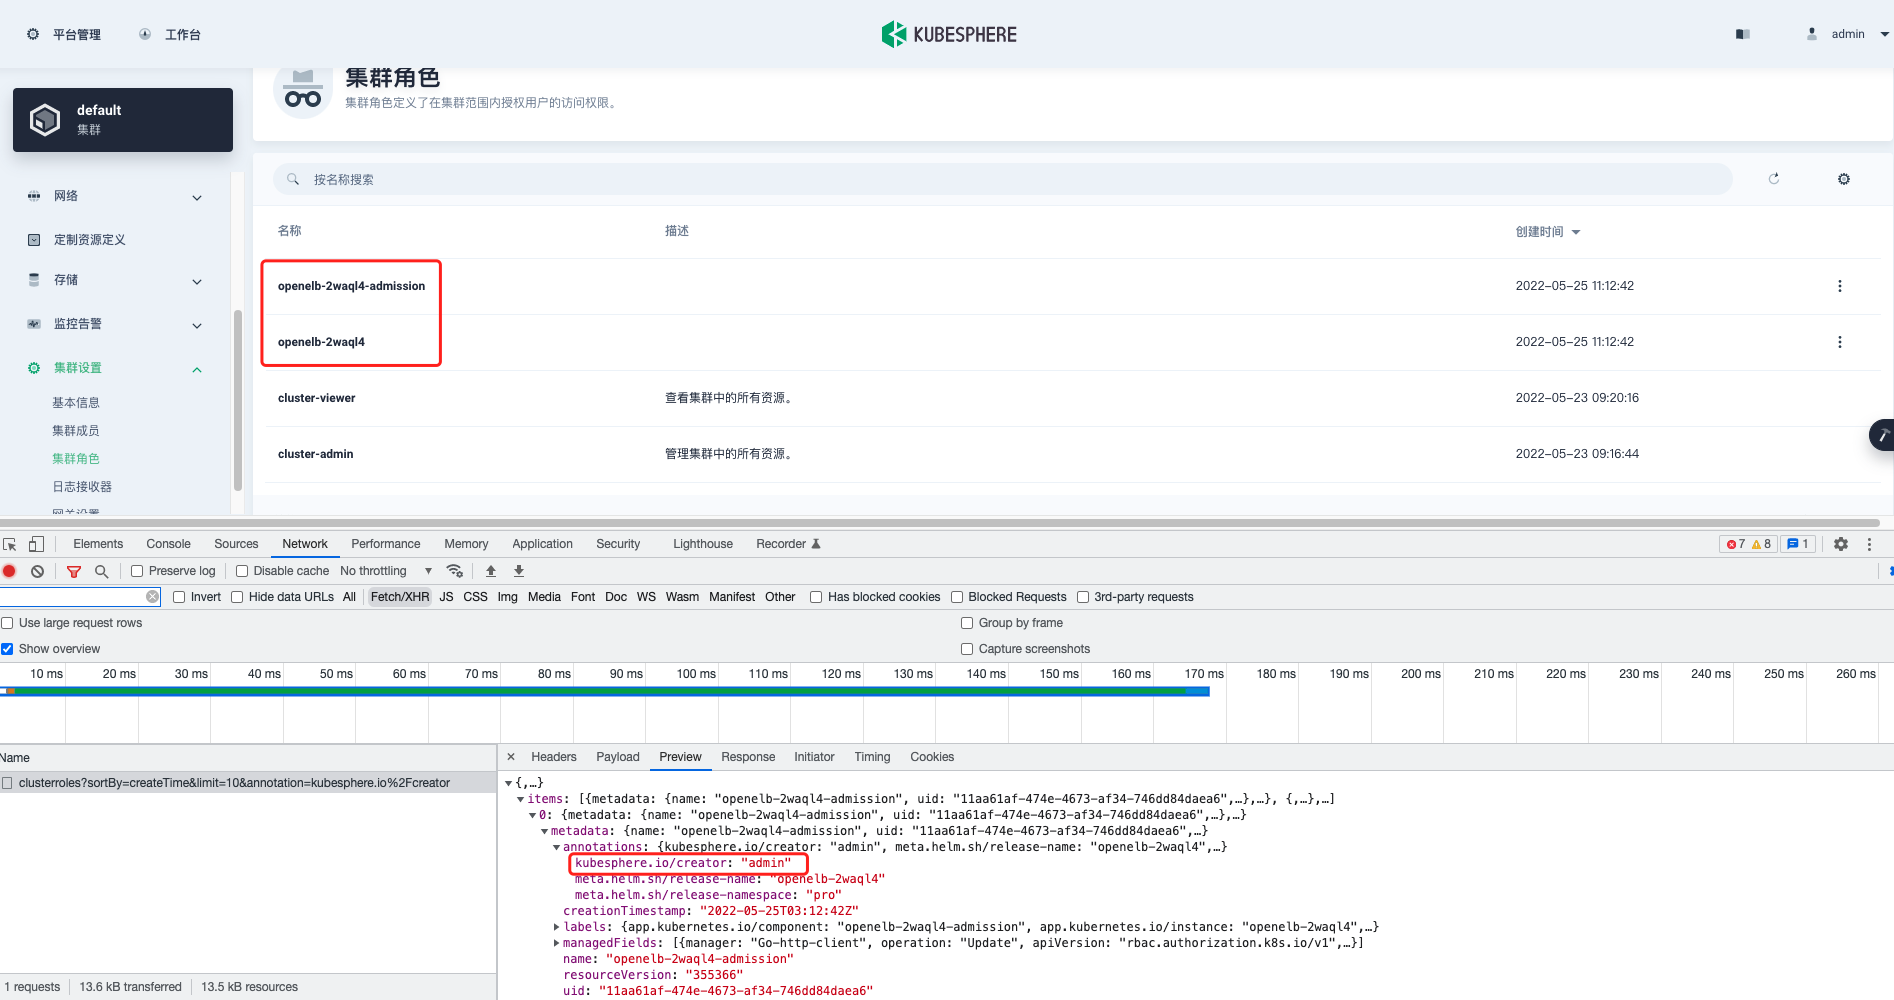This screenshot has width=1894, height=1000.
Task: Open the network filter search
Action: 102,571
